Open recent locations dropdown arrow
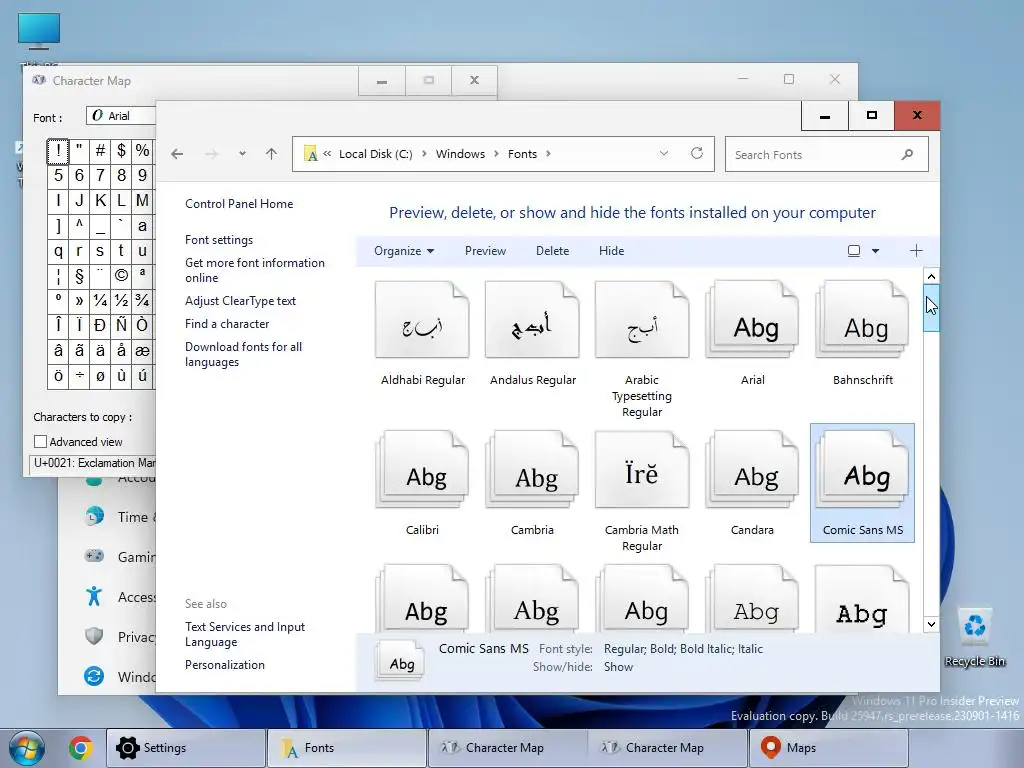1024x768 pixels. point(242,154)
